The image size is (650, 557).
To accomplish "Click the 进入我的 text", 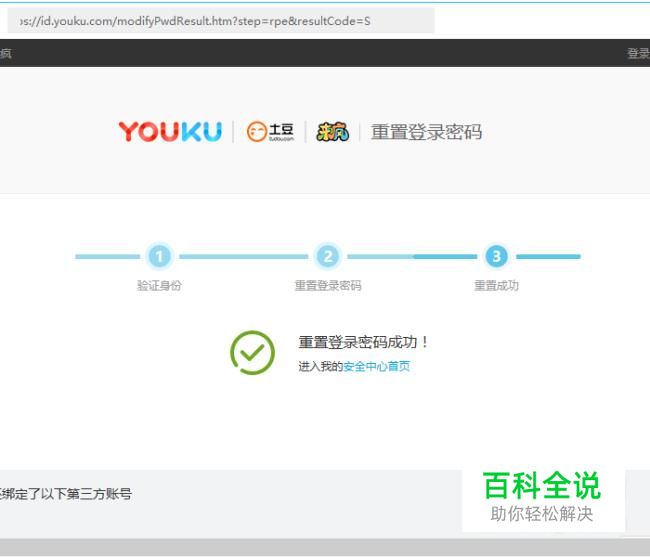I will 320,366.
